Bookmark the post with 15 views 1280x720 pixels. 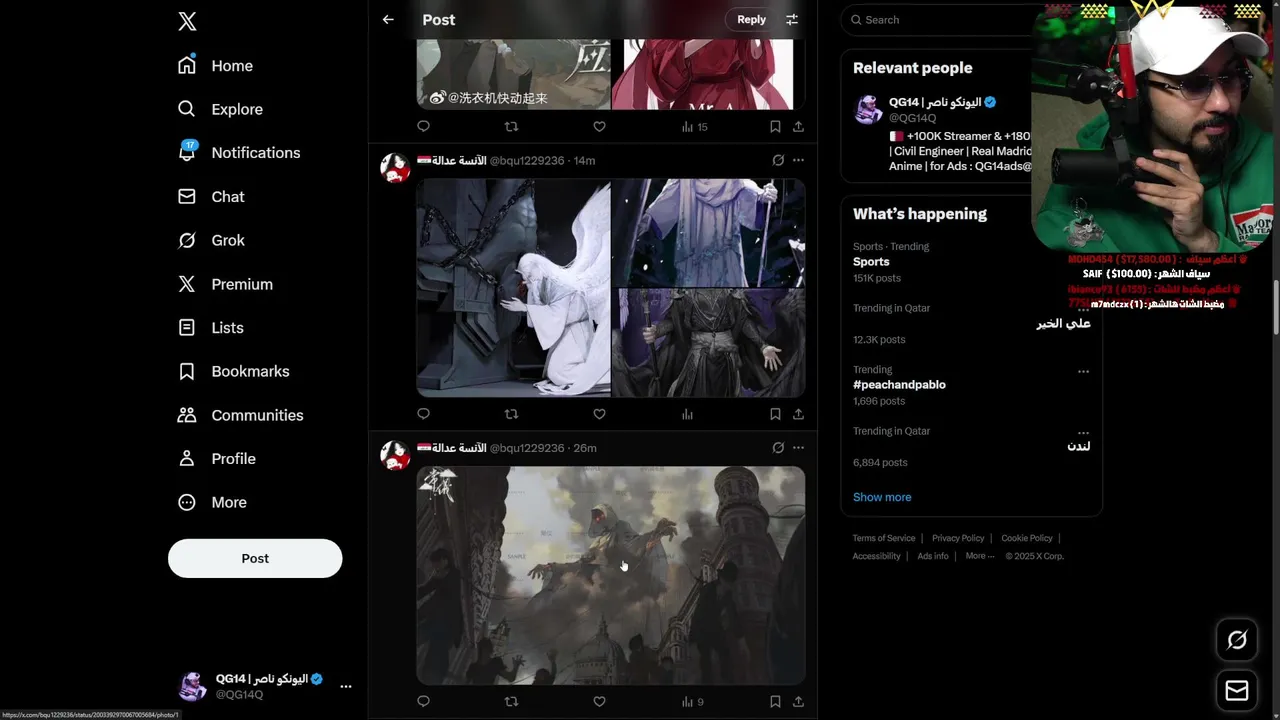[x=775, y=126]
